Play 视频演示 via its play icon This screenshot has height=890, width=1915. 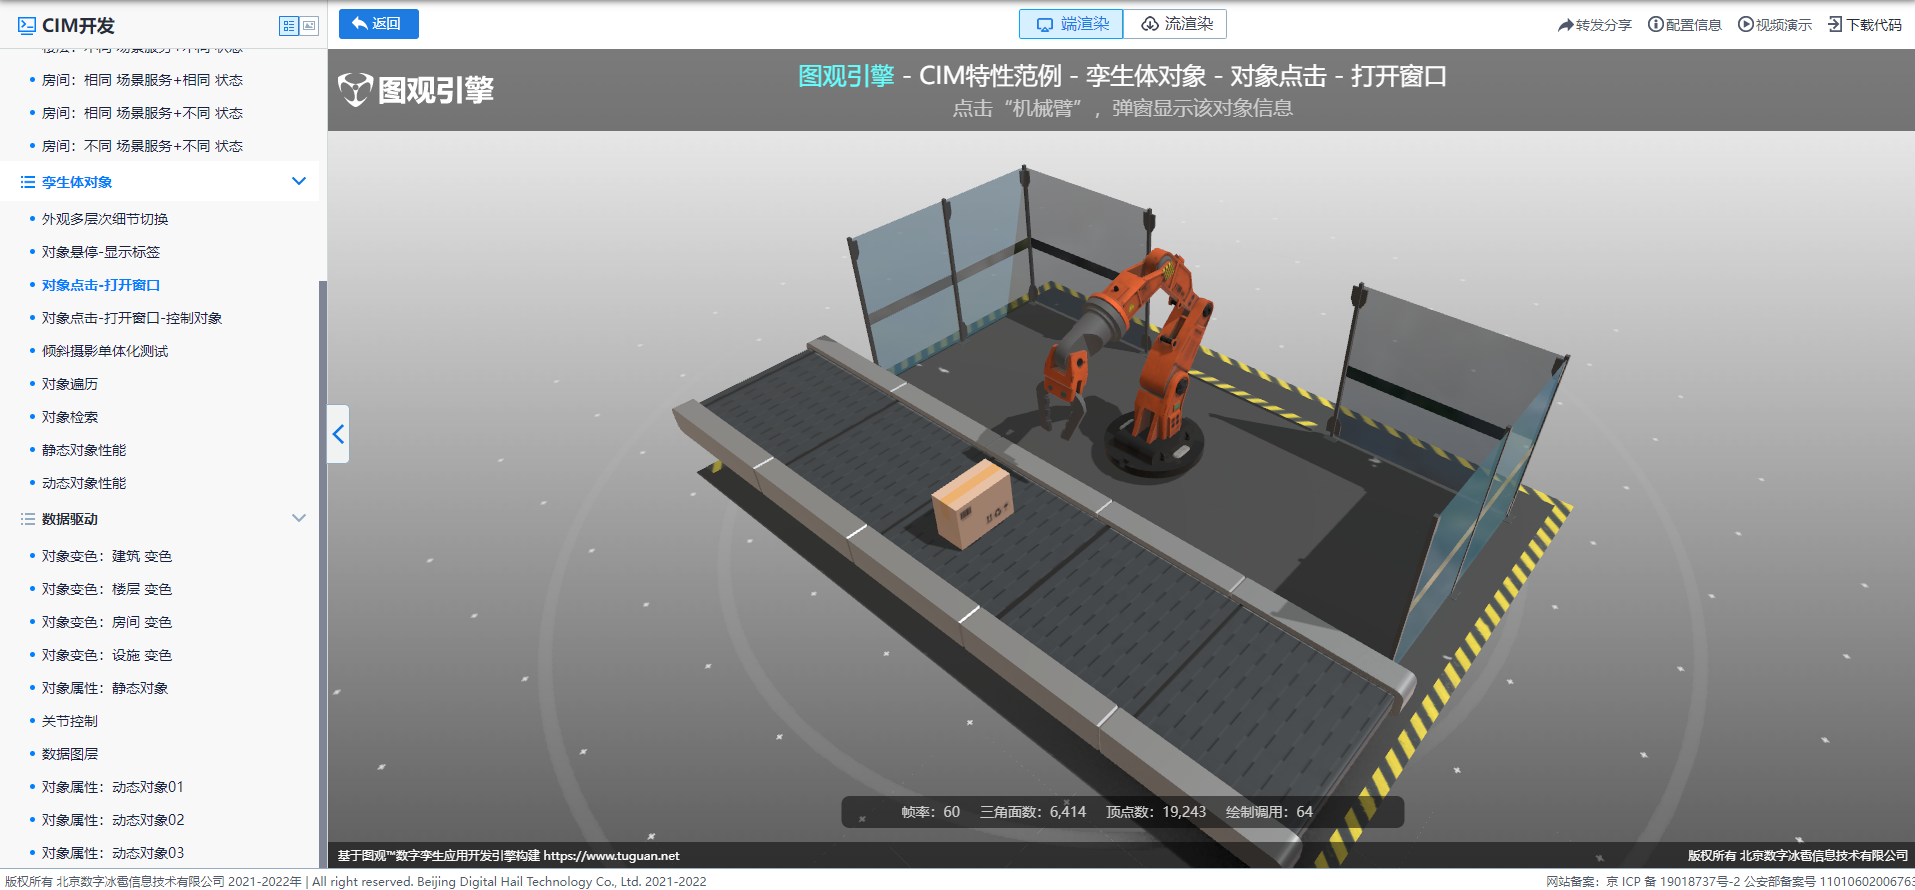coord(1745,25)
